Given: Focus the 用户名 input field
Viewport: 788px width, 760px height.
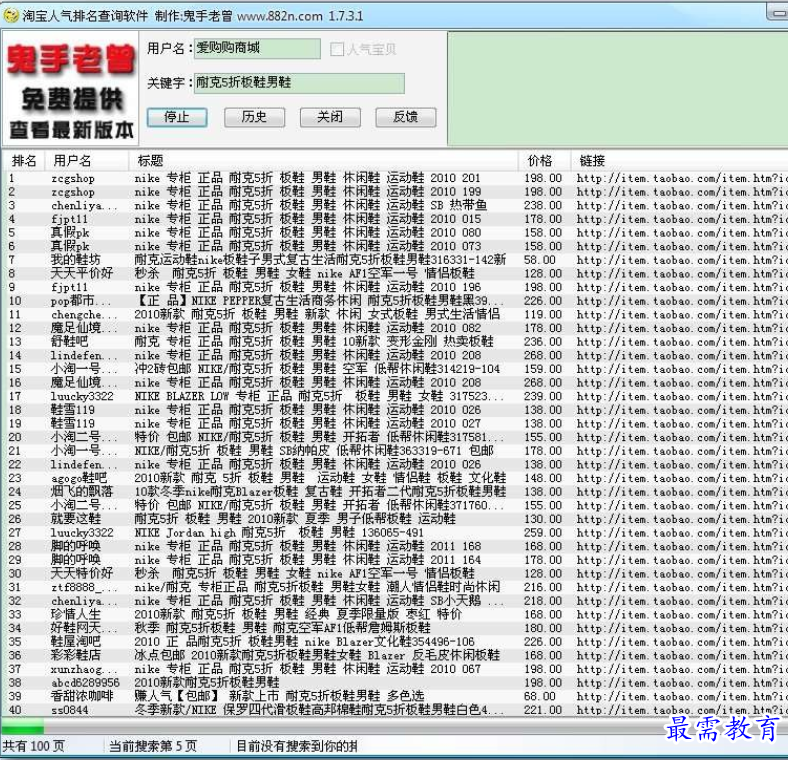Looking at the screenshot, I should [x=257, y=49].
